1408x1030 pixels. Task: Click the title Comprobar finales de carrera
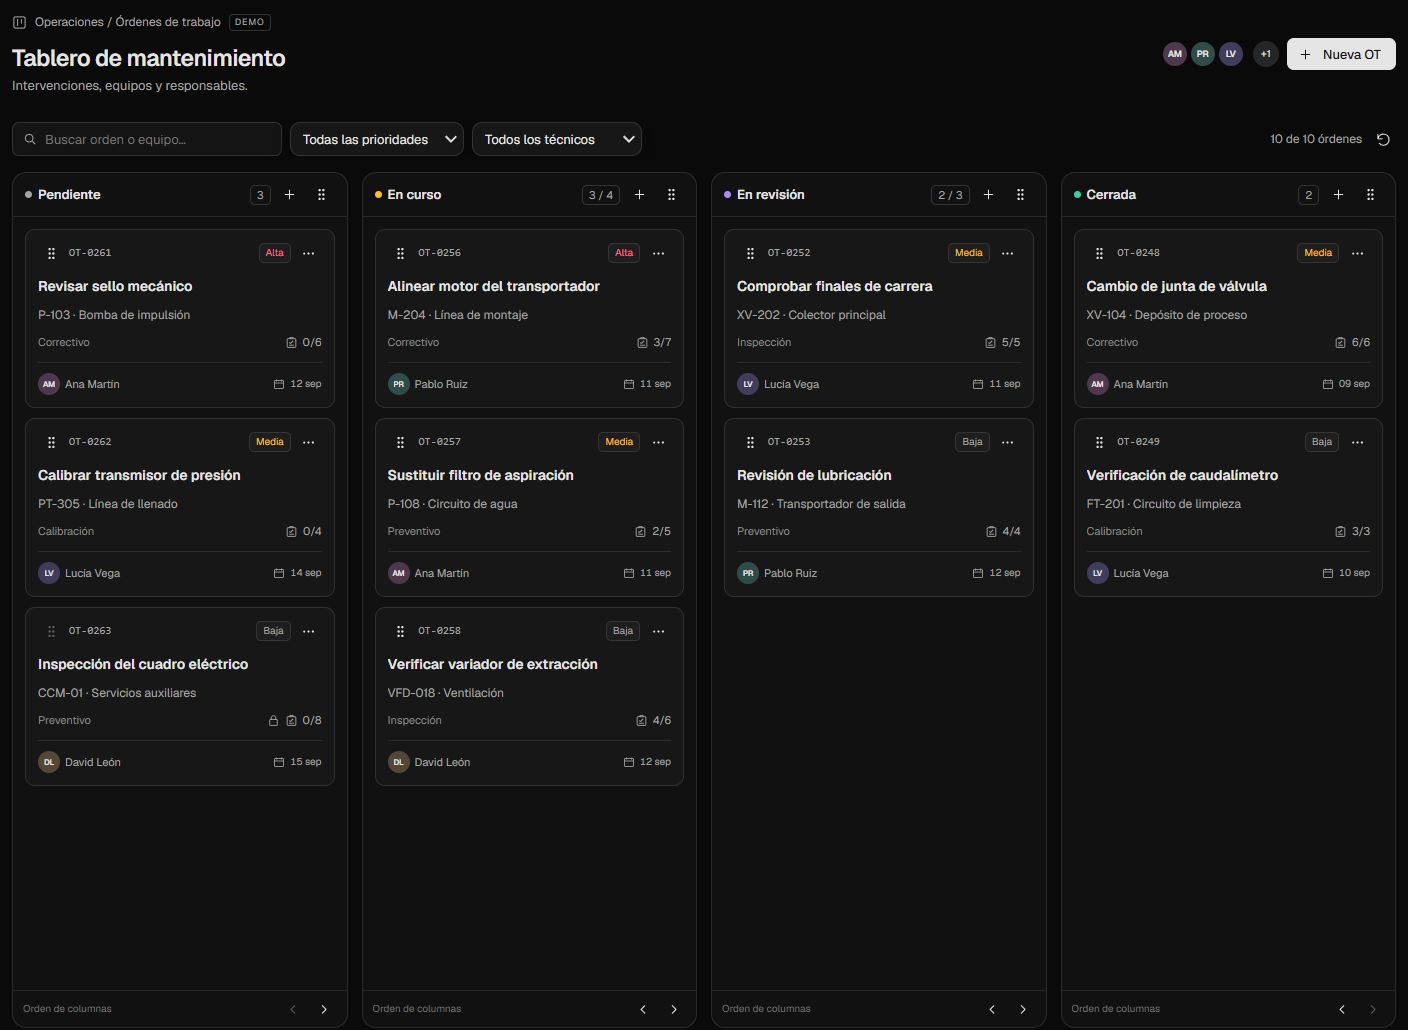(835, 286)
